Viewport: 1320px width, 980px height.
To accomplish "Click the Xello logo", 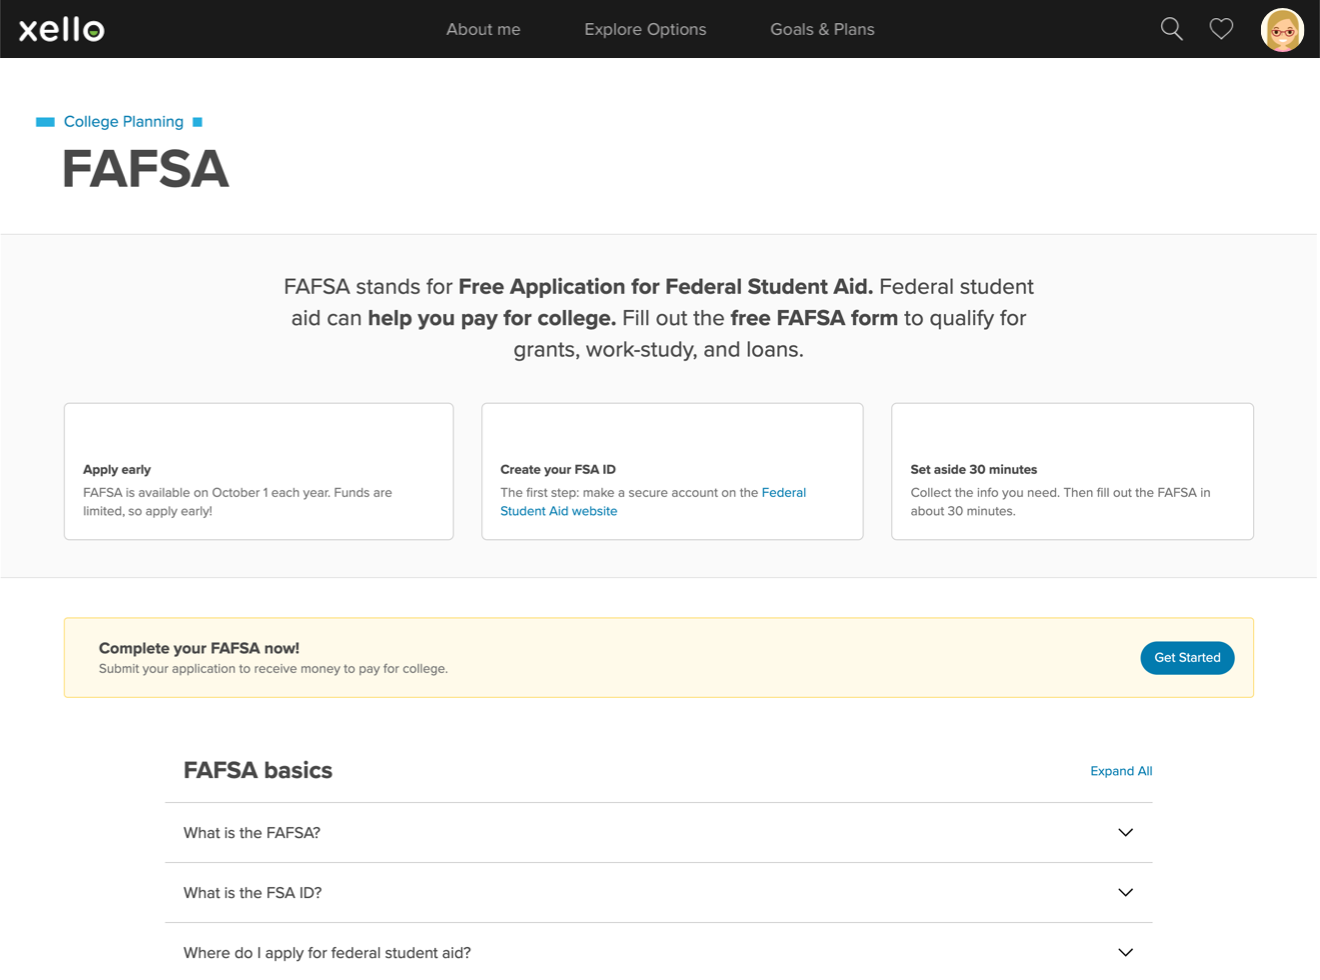I will point(62,29).
